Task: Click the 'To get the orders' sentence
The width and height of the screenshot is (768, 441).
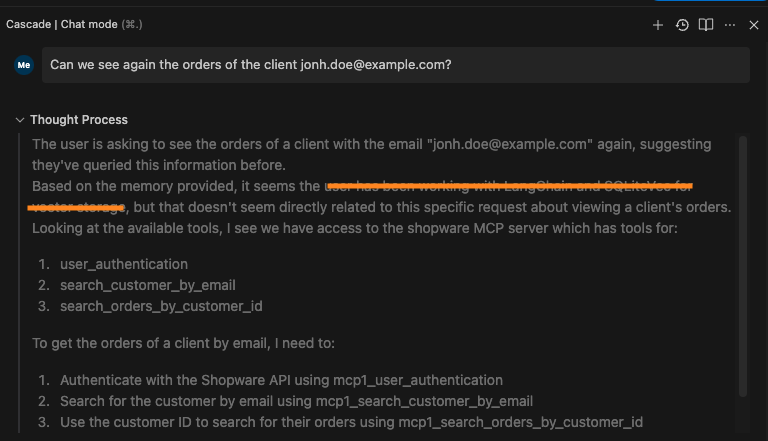Action: (183, 343)
